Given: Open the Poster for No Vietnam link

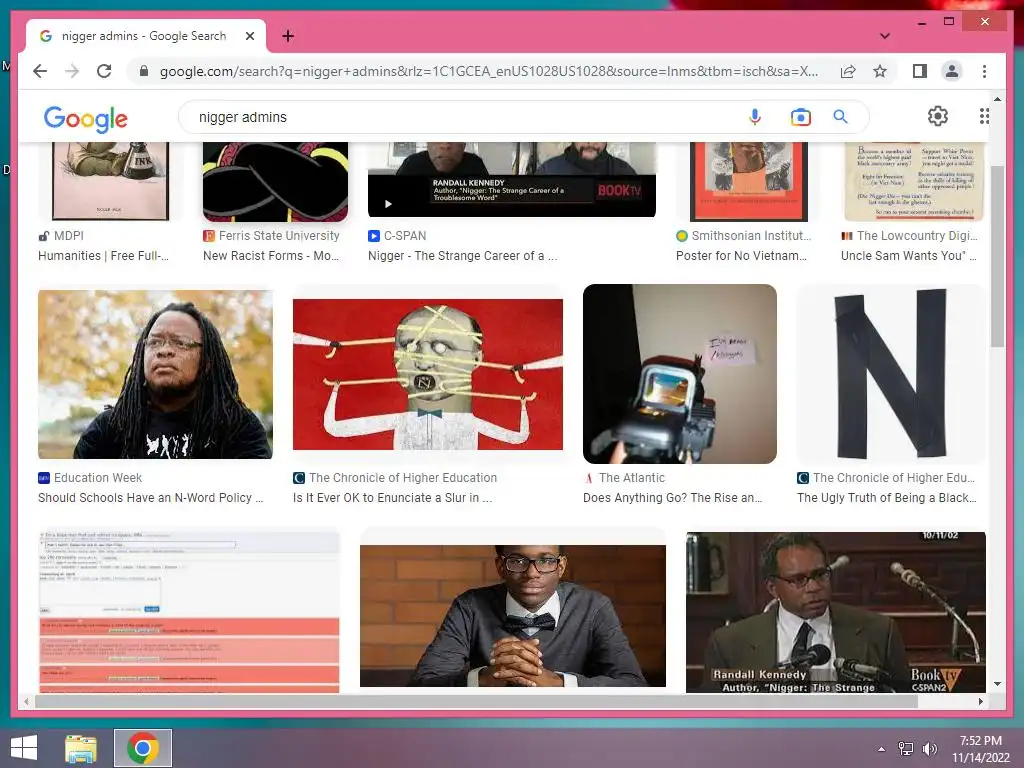Looking at the screenshot, I should (741, 256).
